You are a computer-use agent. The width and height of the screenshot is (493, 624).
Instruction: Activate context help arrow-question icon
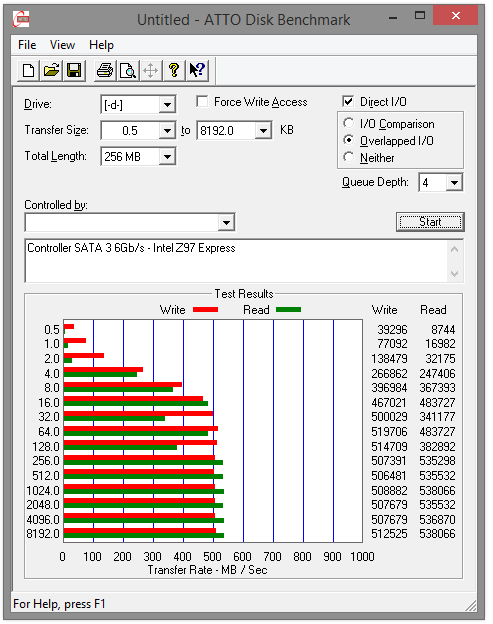tap(197, 71)
